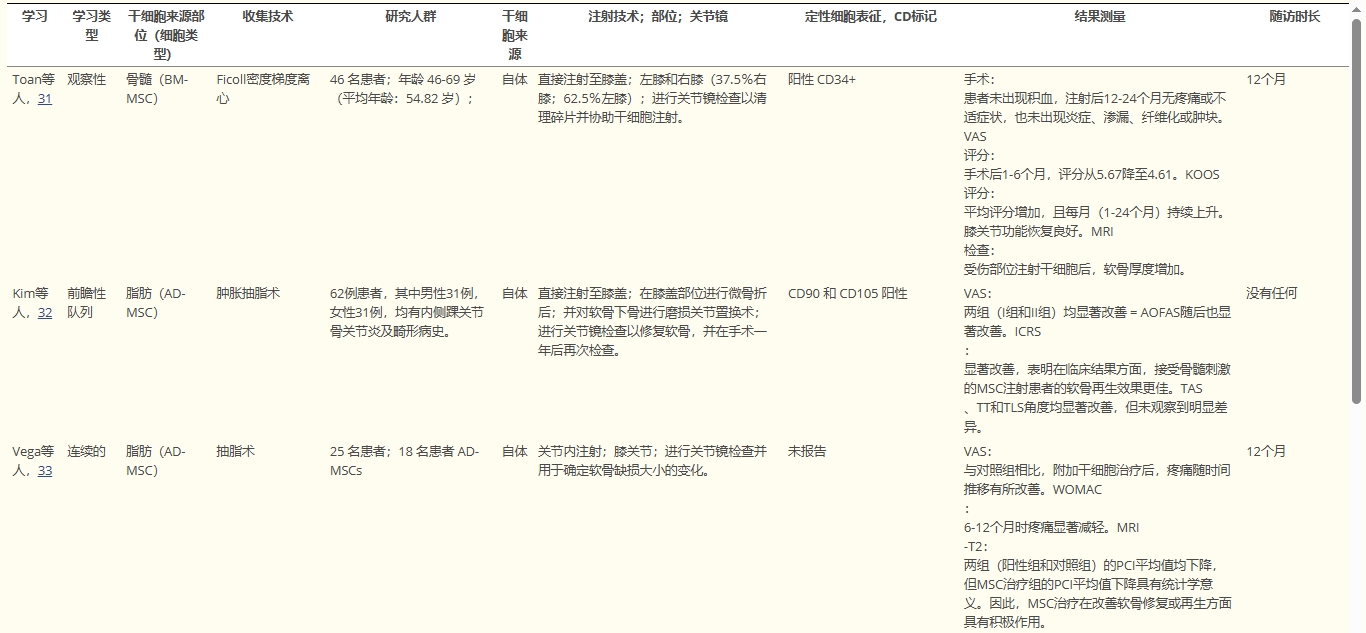Image resolution: width=1366 pixels, height=633 pixels.
Task: Click the 定性细胞表征，CD标记 header
Action: 870,17
